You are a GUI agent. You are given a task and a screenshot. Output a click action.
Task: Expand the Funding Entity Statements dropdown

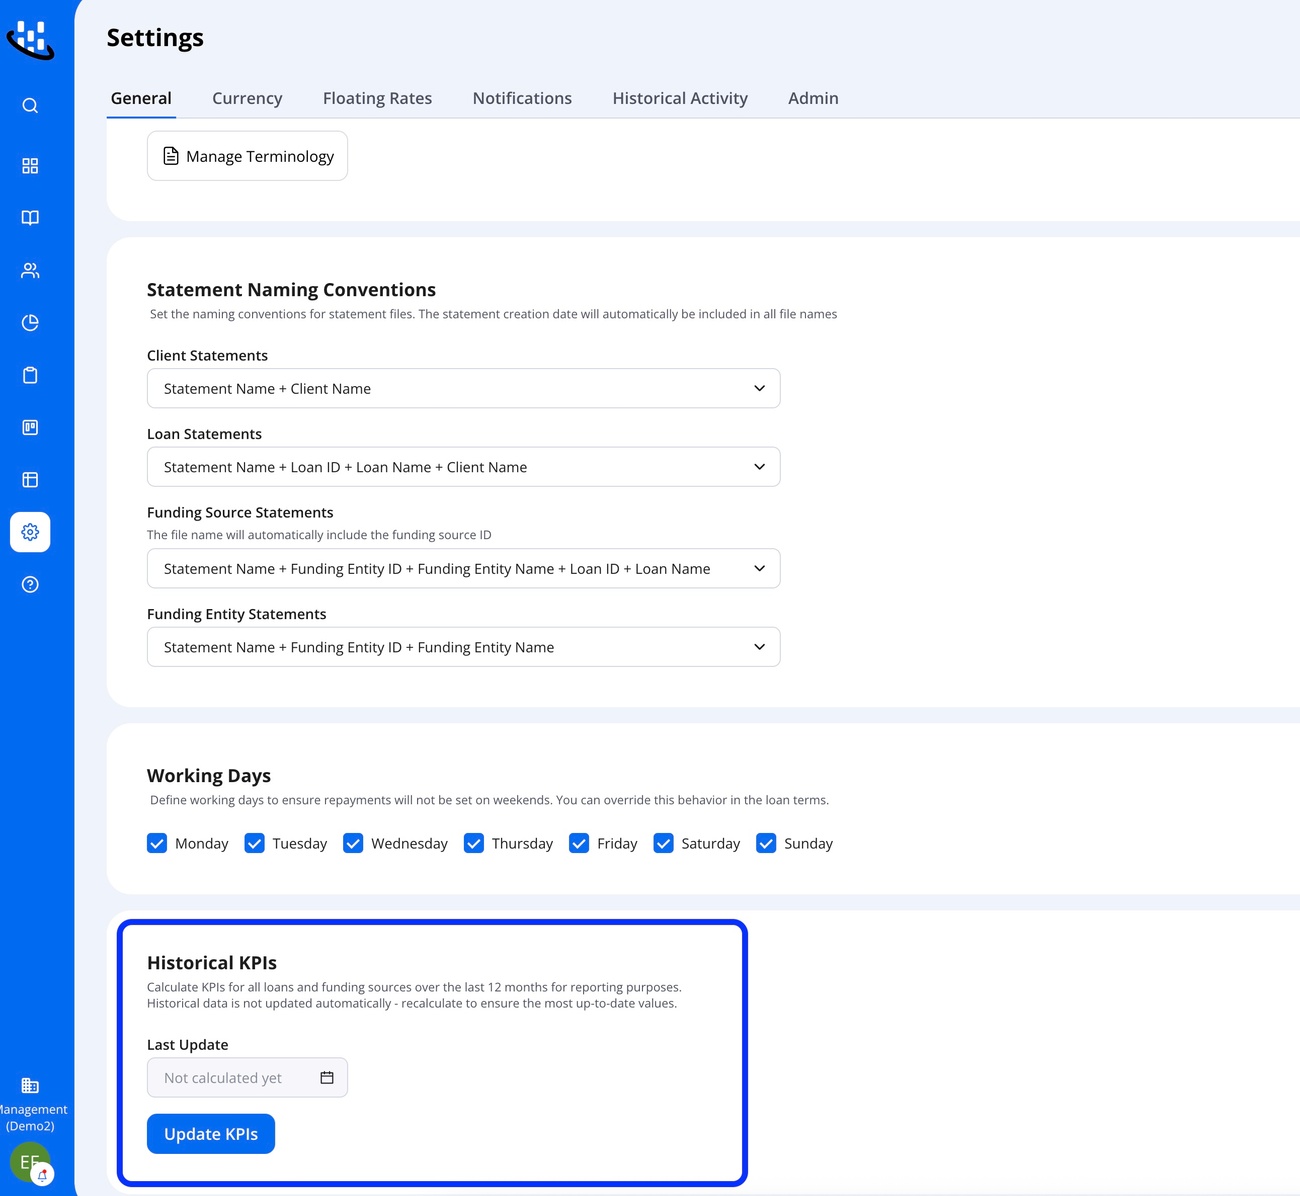(463, 648)
